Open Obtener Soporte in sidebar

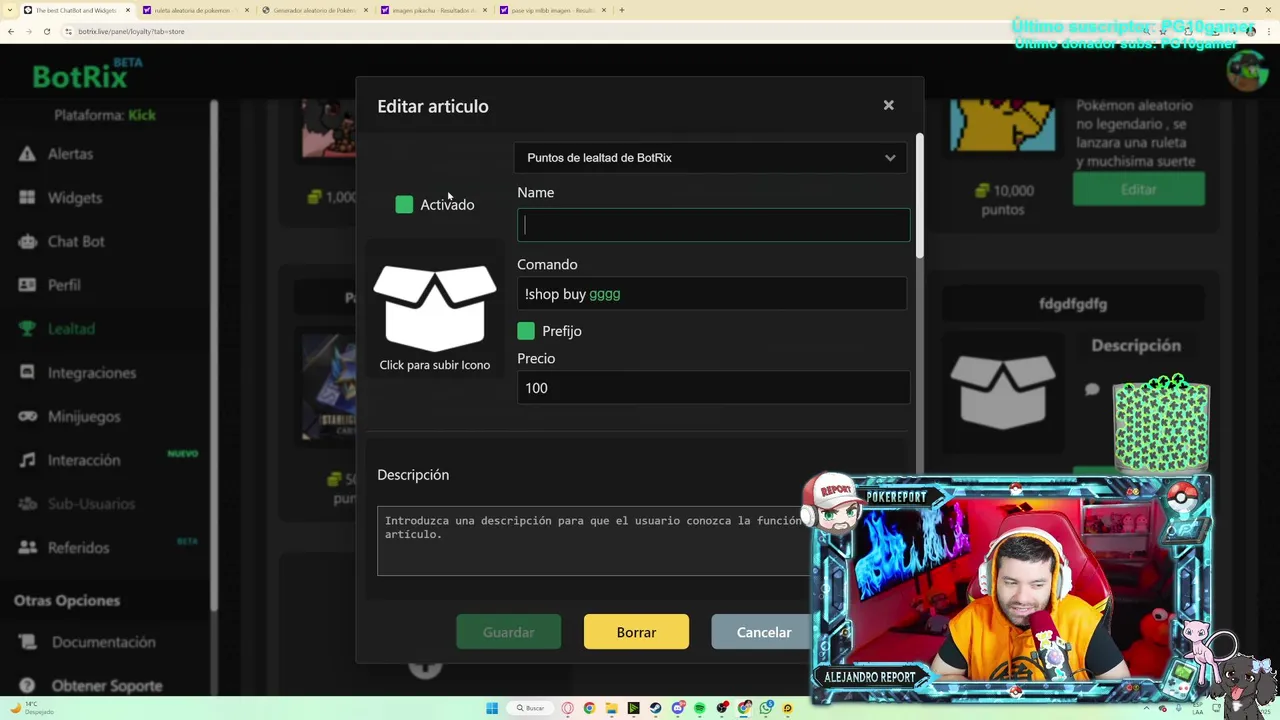click(x=106, y=686)
